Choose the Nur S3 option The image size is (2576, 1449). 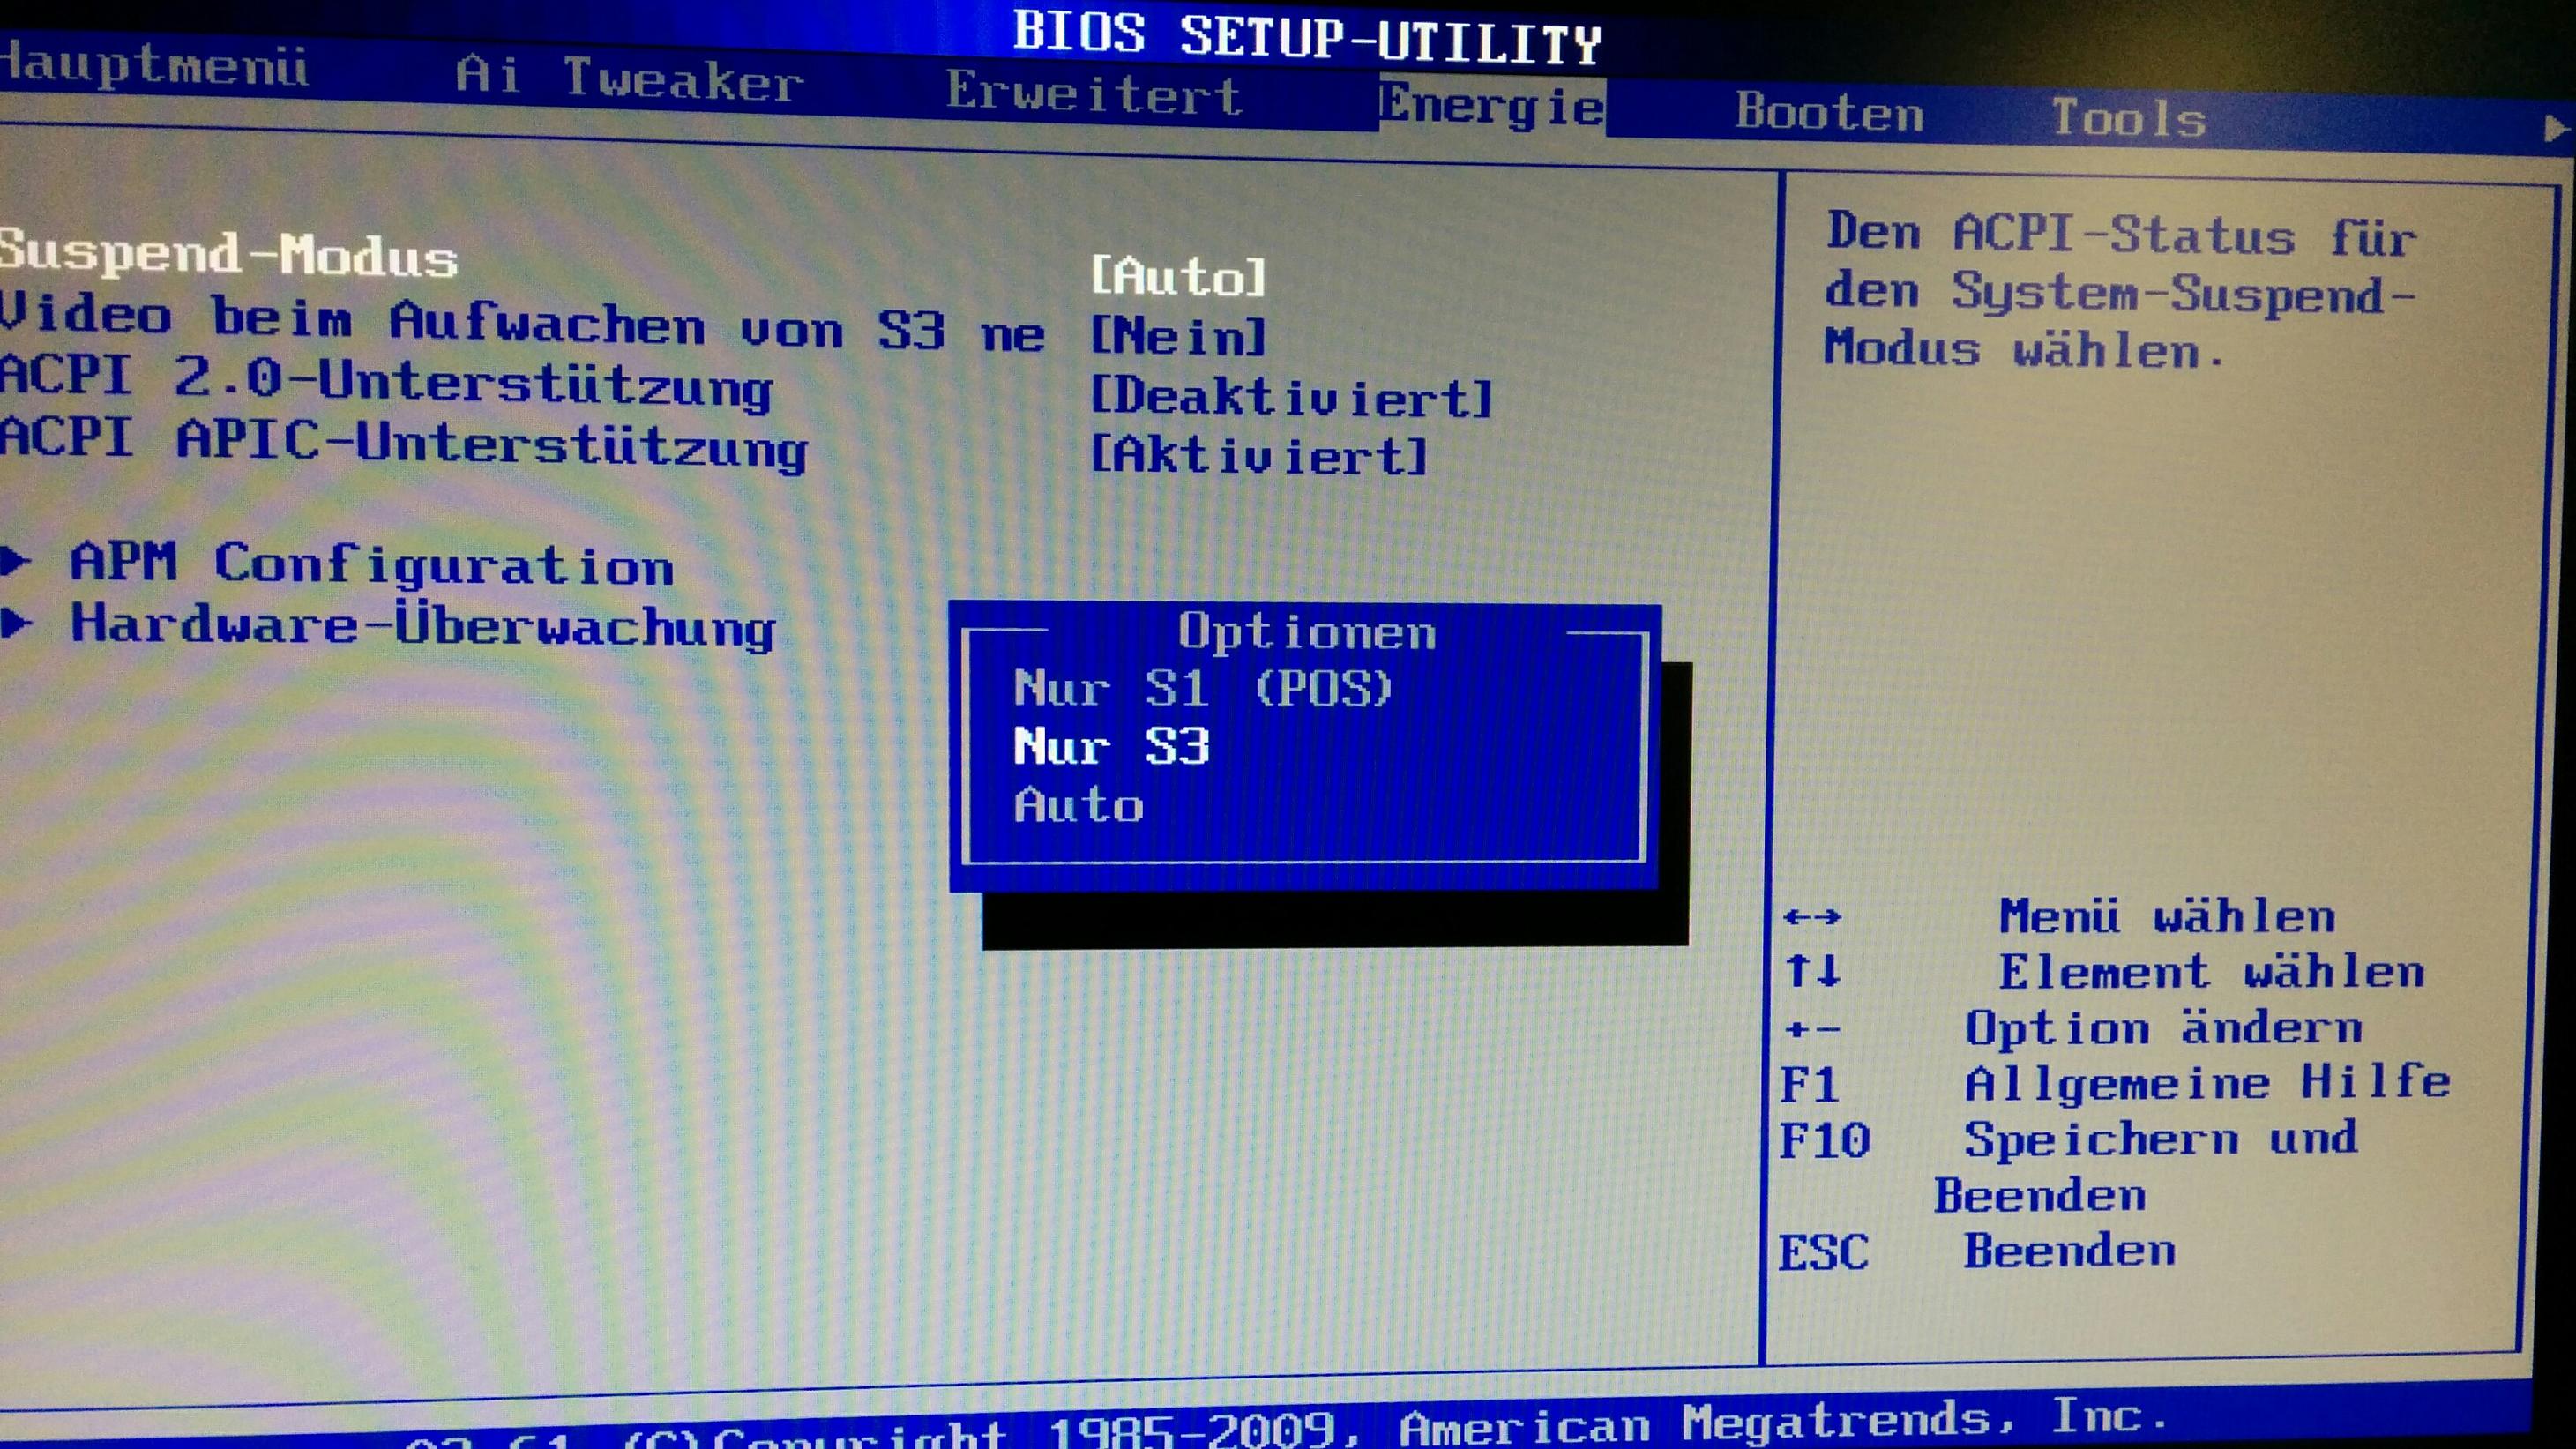tap(1111, 747)
